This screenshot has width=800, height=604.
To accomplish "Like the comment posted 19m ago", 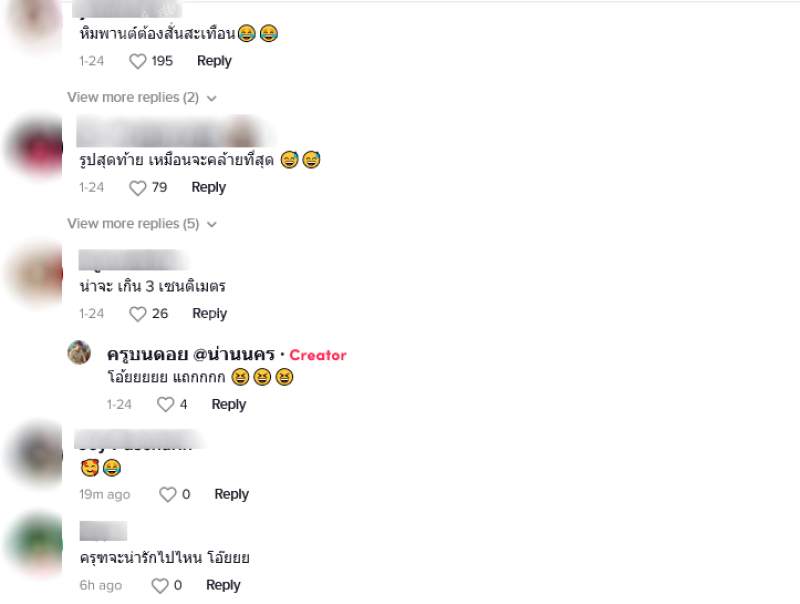I will tap(168, 494).
